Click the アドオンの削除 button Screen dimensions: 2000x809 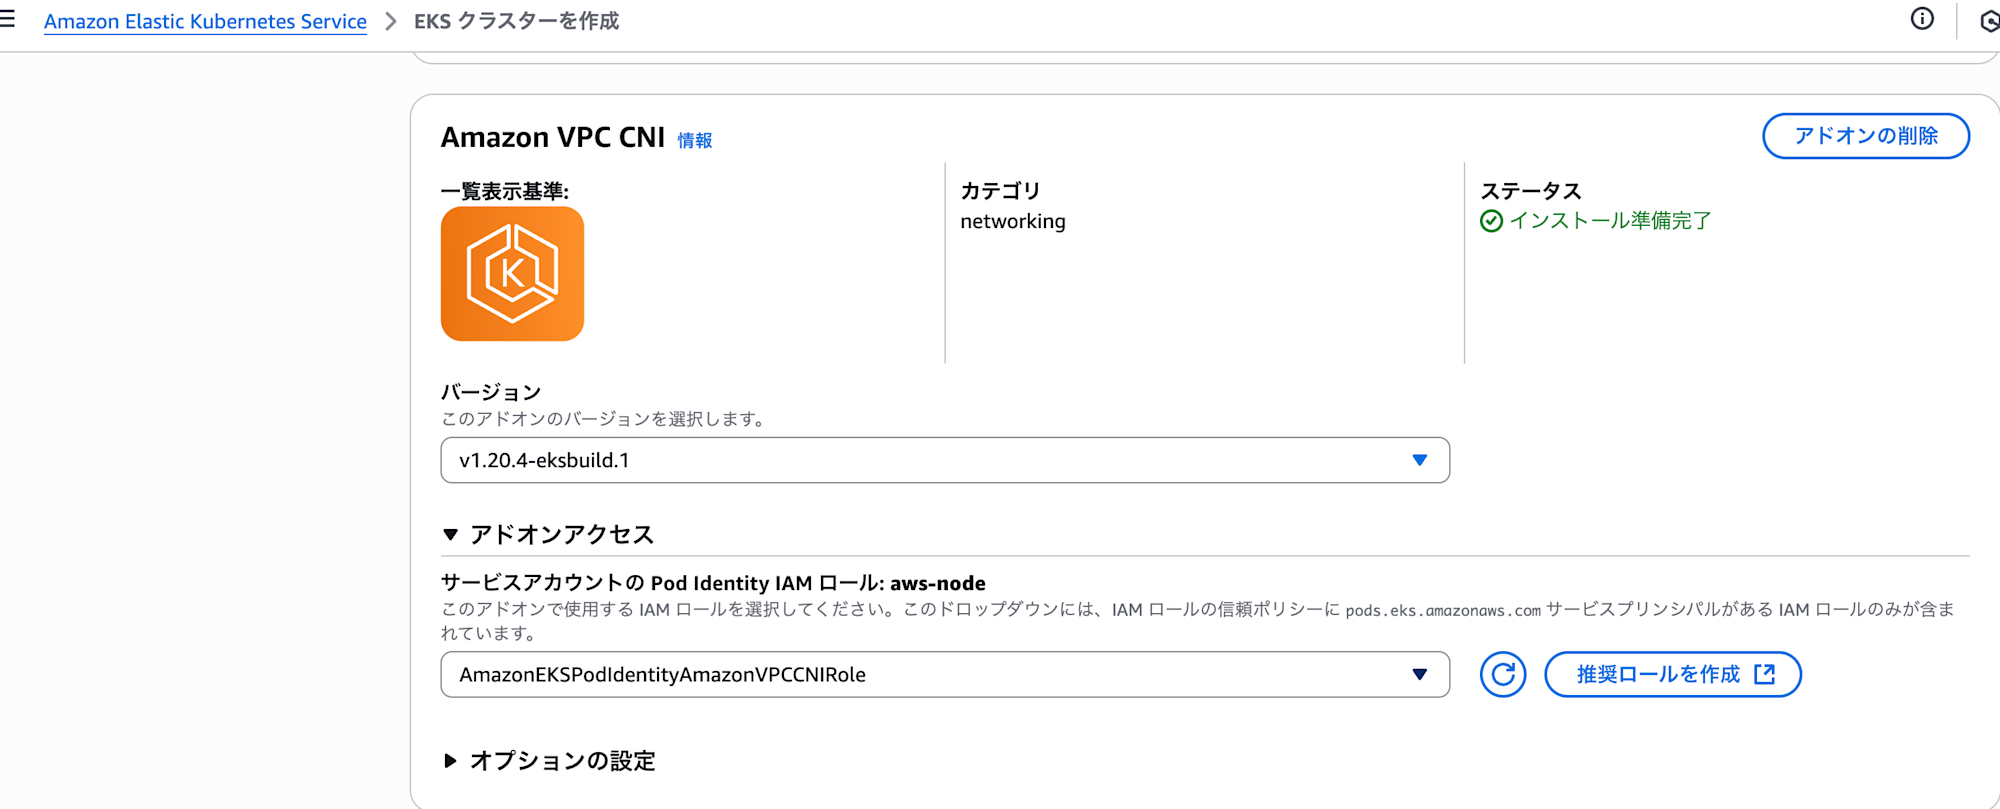(x=1866, y=136)
